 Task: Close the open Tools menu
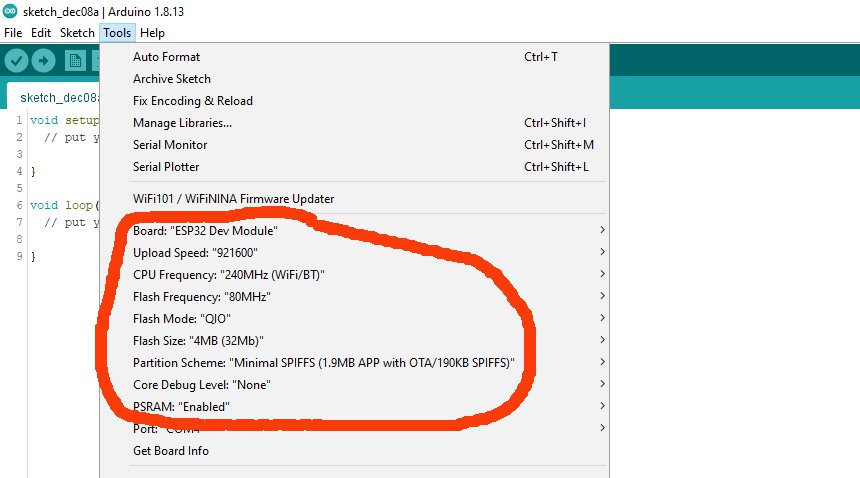coord(117,33)
